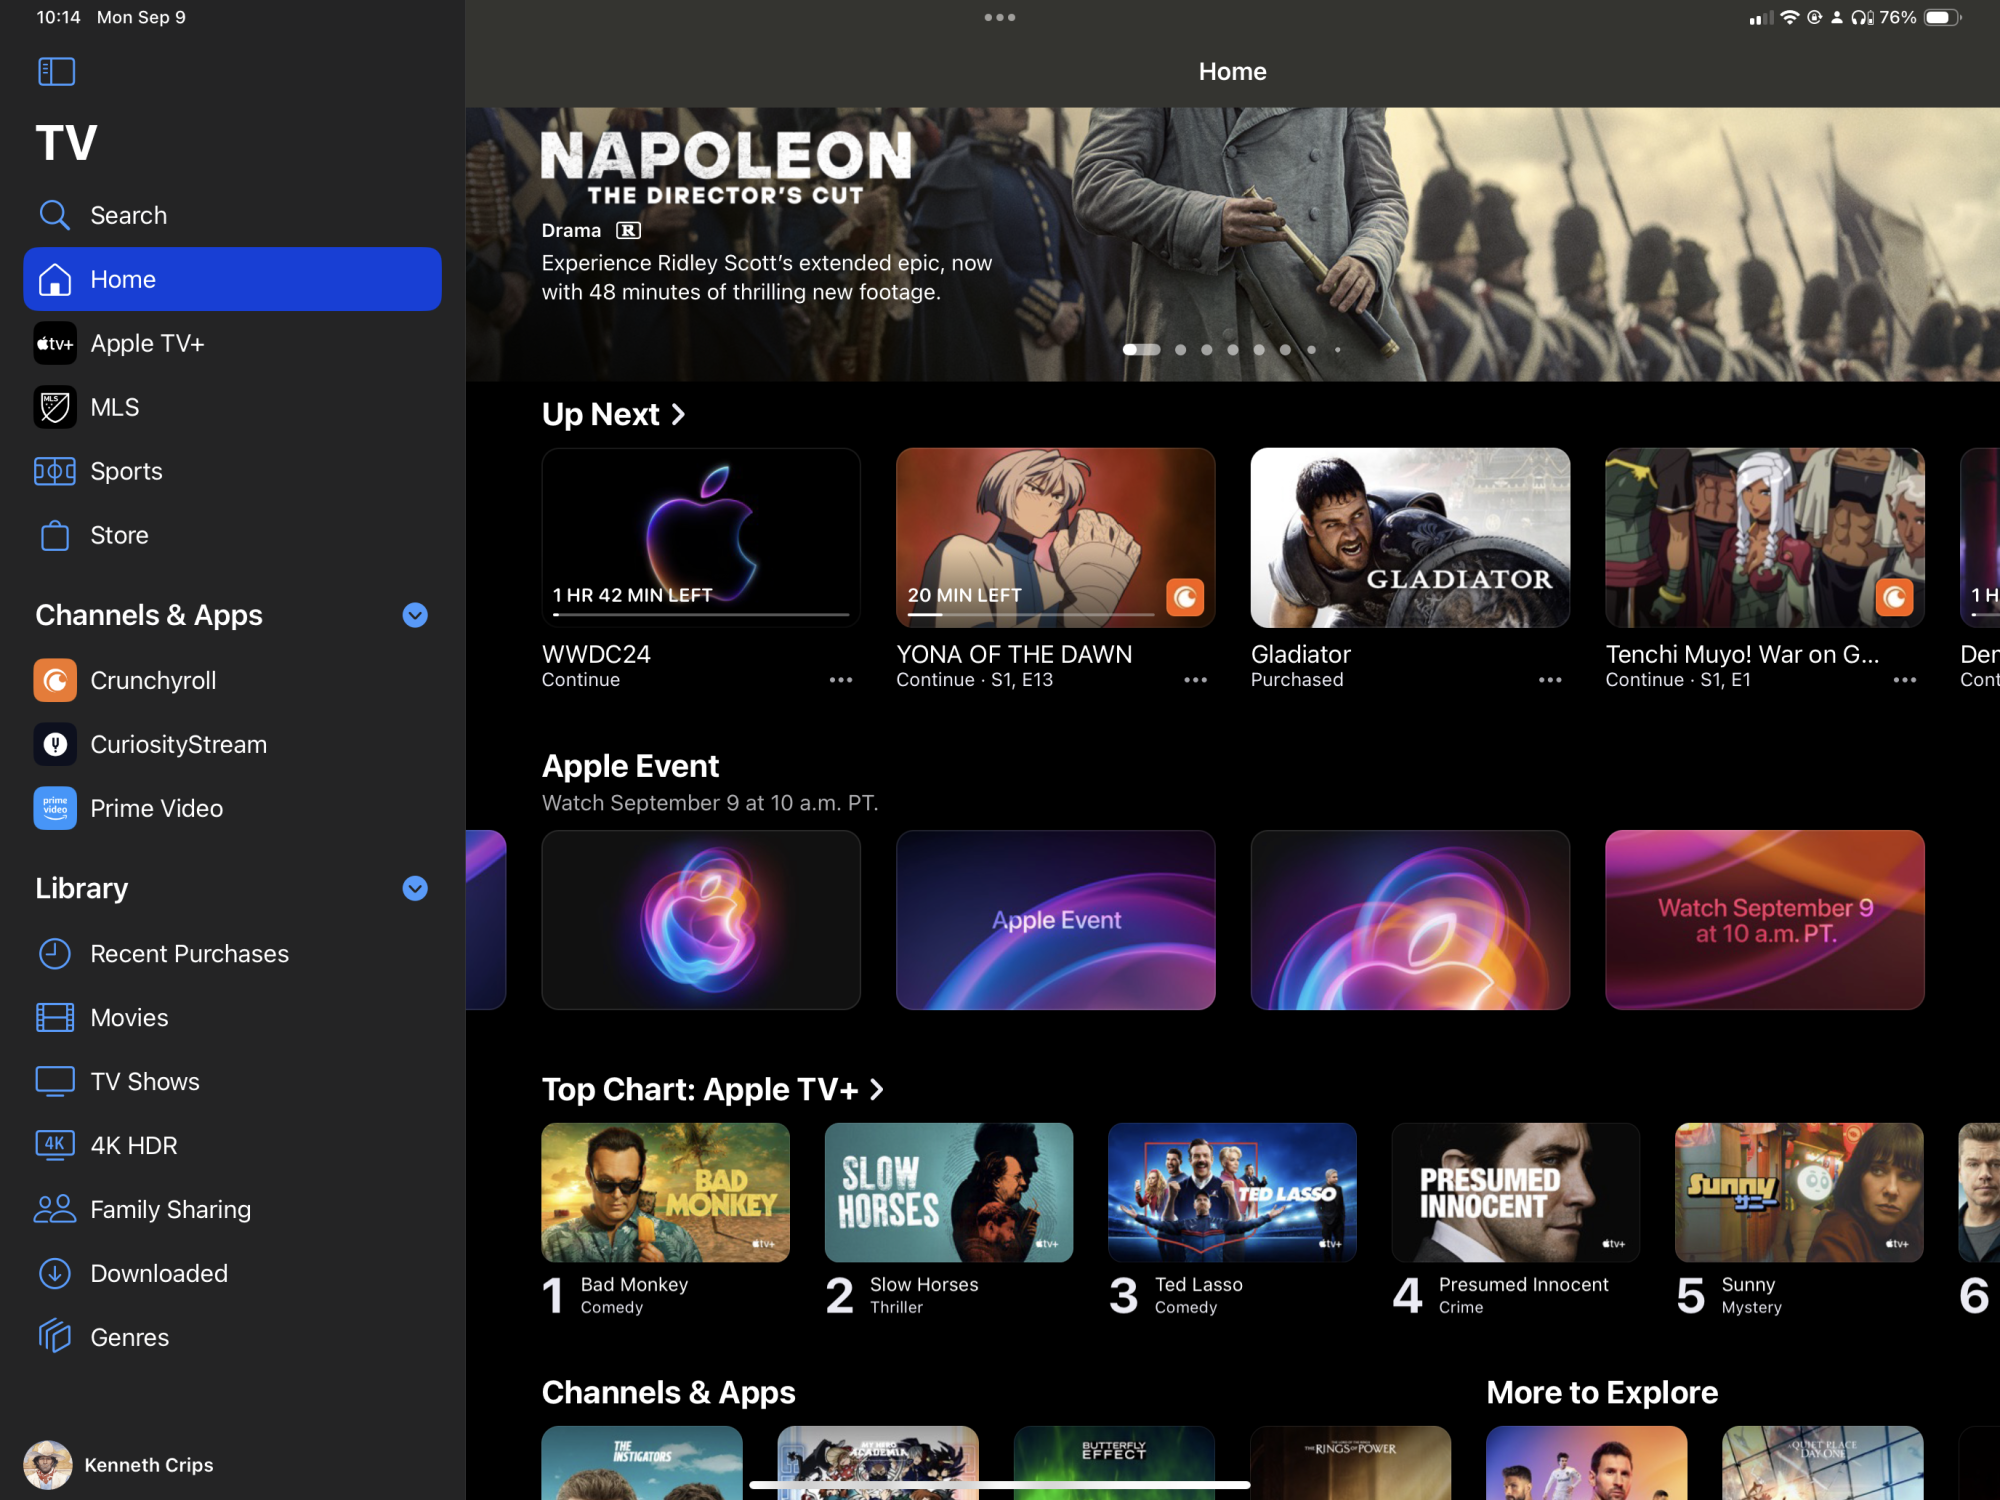Collapse the Library section
Image resolution: width=2000 pixels, height=1500 pixels.
415,888
